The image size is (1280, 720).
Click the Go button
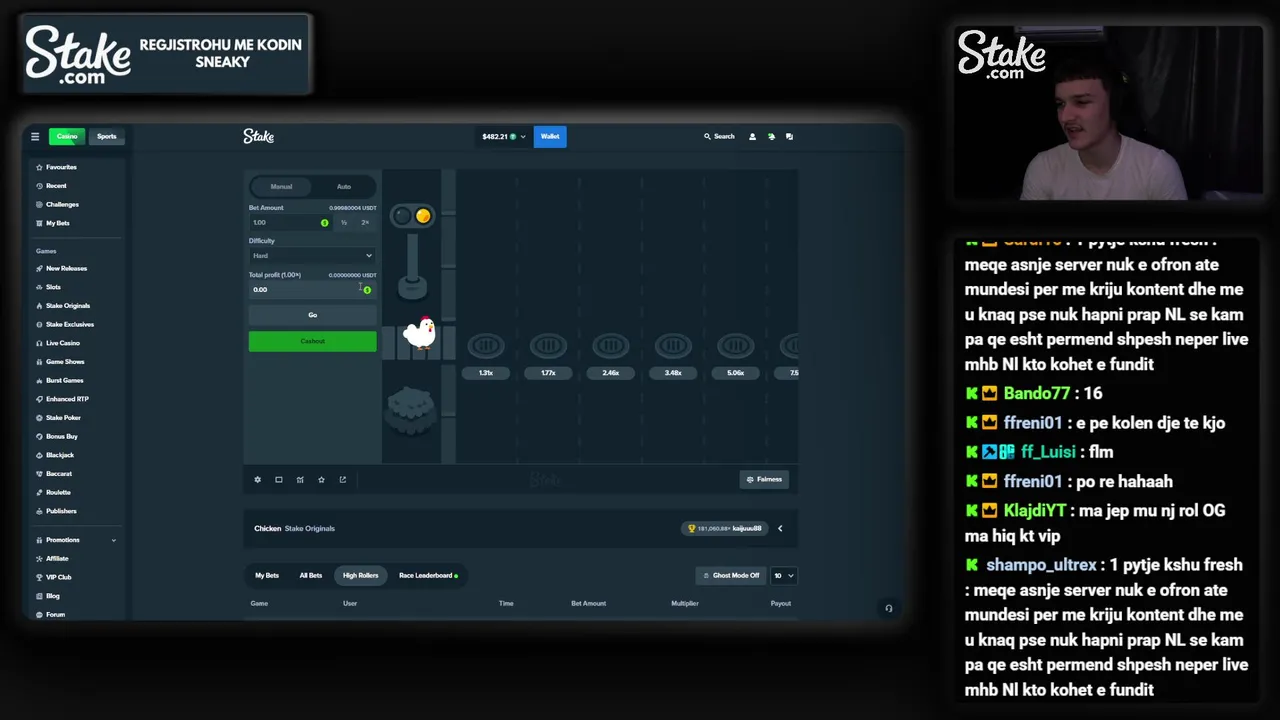[x=312, y=315]
